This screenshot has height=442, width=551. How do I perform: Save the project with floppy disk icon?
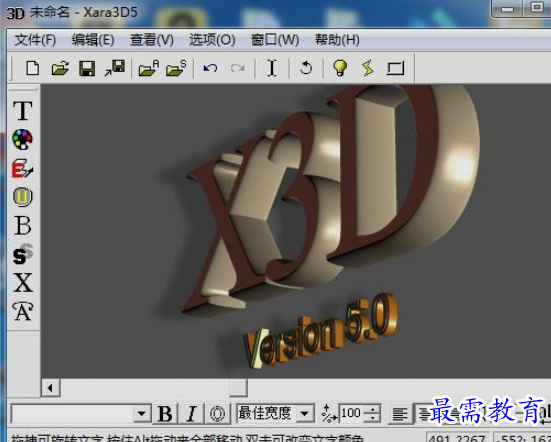coord(87,68)
